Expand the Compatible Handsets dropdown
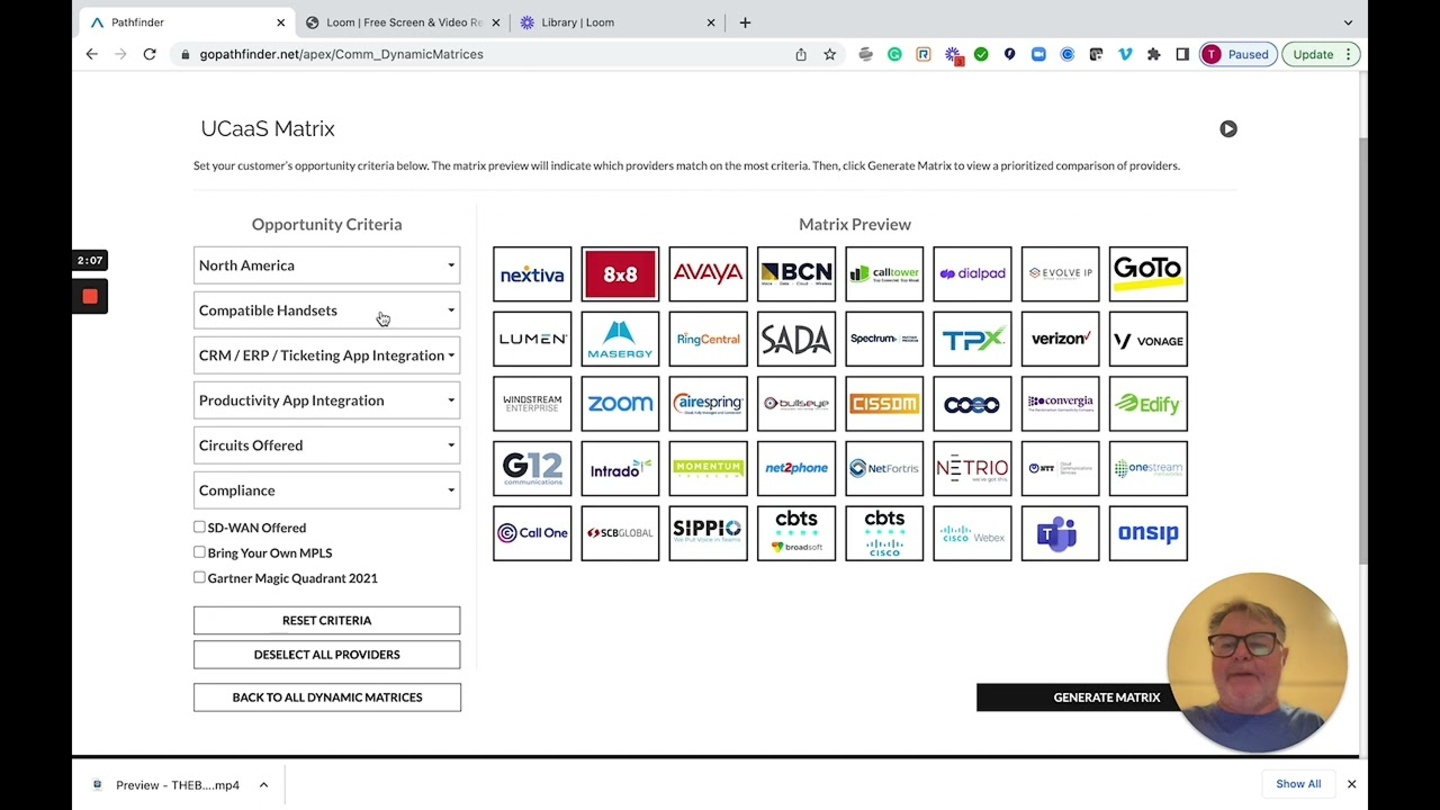The width and height of the screenshot is (1440, 810). click(327, 310)
